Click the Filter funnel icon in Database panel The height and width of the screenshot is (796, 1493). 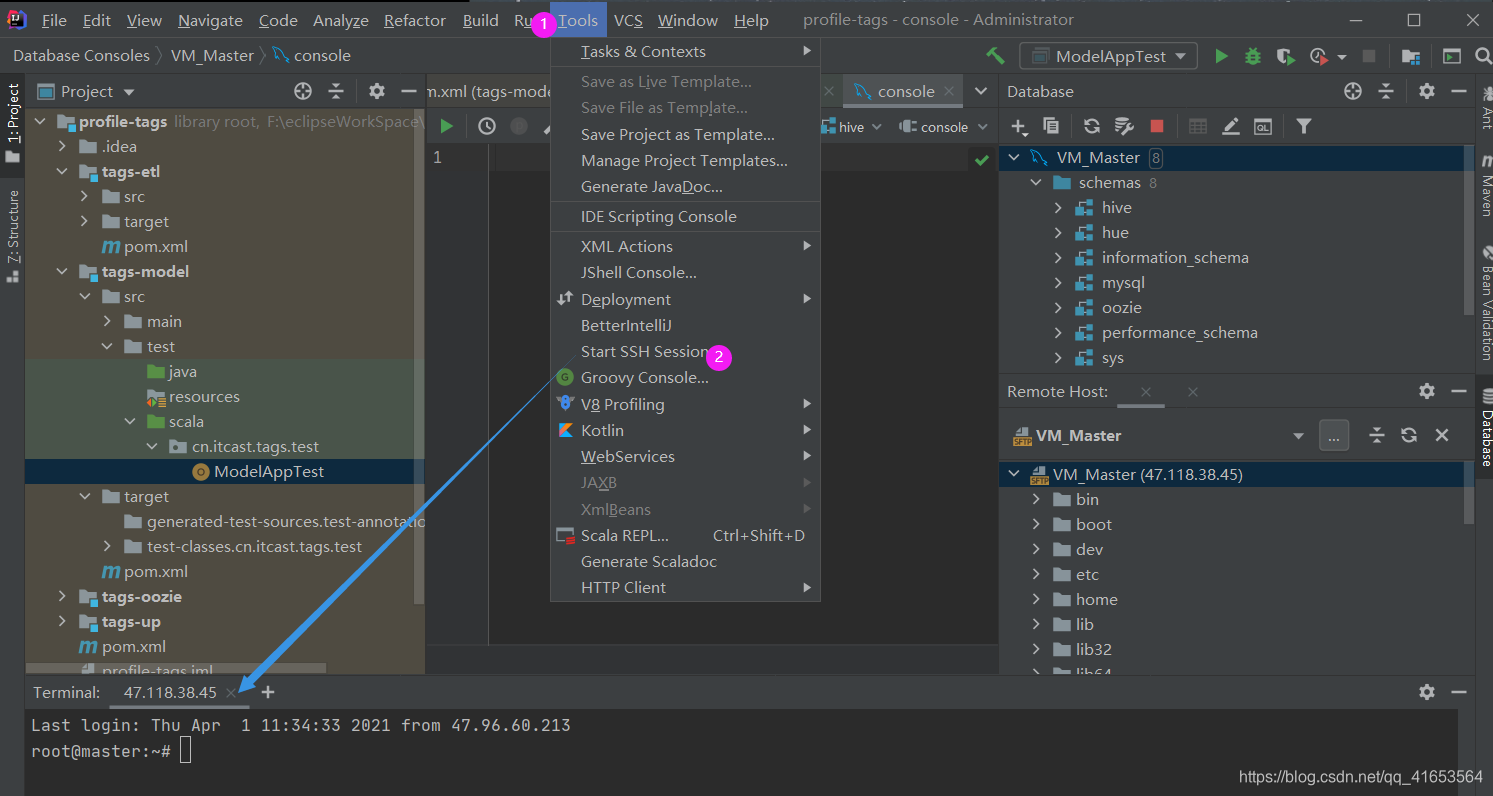point(1304,126)
